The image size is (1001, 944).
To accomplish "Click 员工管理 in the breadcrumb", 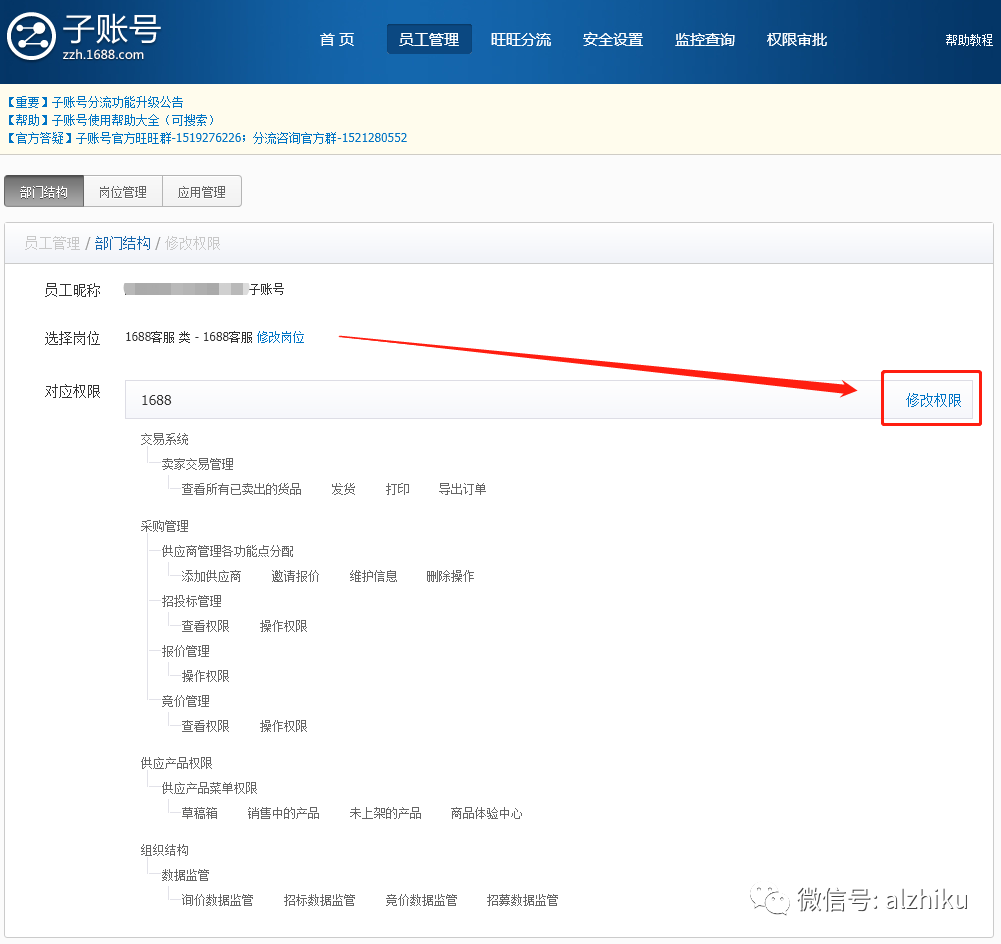I will [x=52, y=243].
